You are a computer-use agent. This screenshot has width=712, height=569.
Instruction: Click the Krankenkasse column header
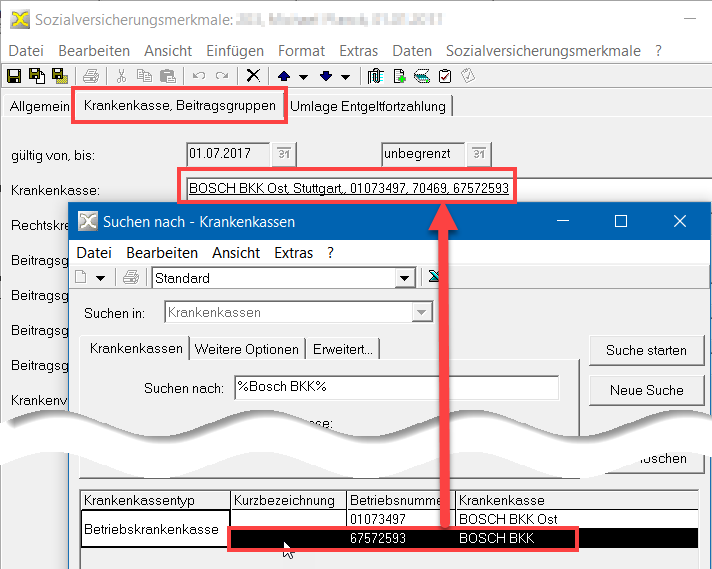click(x=577, y=500)
